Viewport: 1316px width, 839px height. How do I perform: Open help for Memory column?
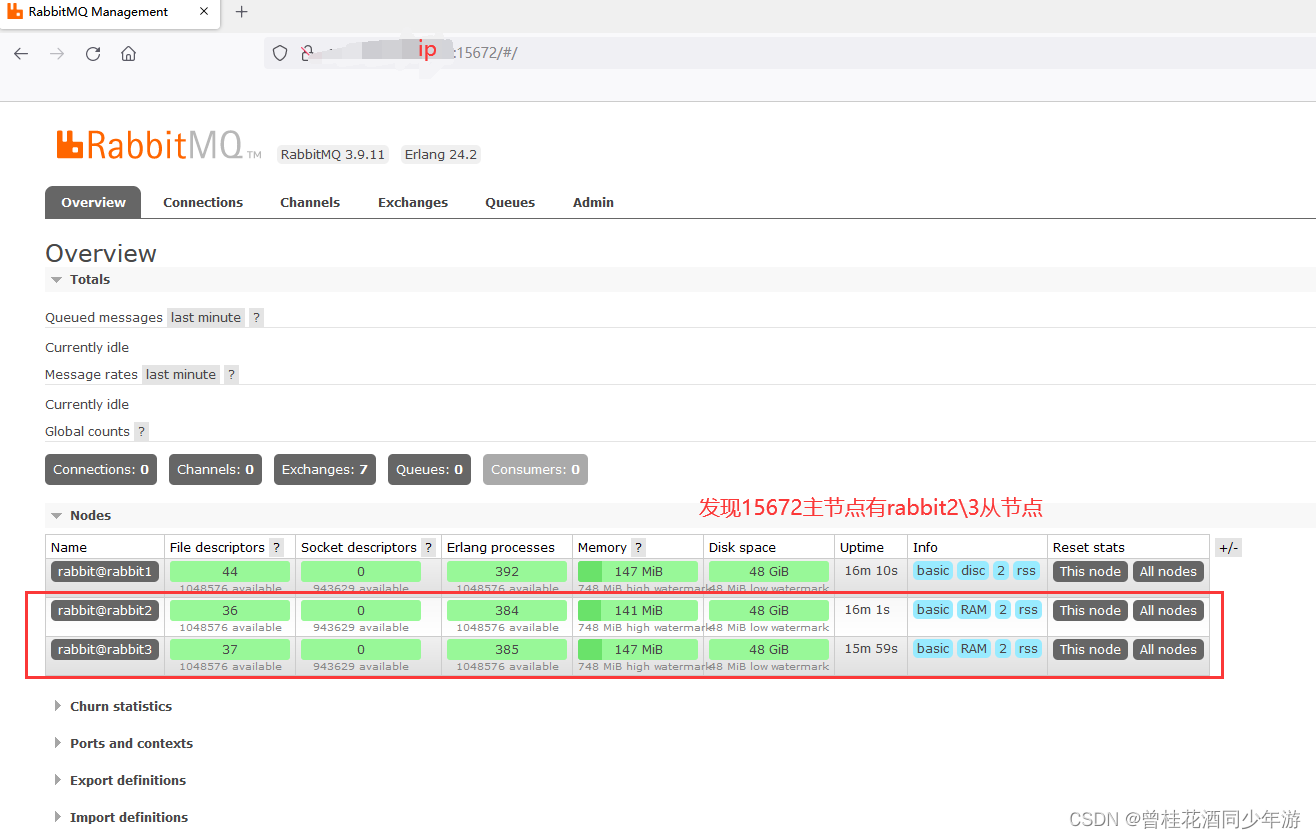tap(638, 547)
